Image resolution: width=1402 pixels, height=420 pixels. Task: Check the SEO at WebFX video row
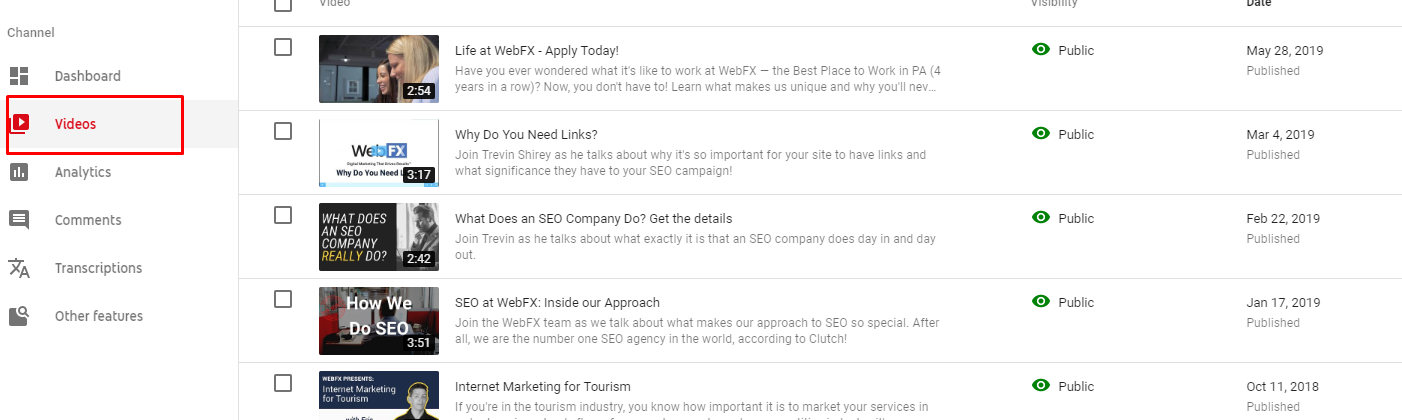tap(283, 299)
